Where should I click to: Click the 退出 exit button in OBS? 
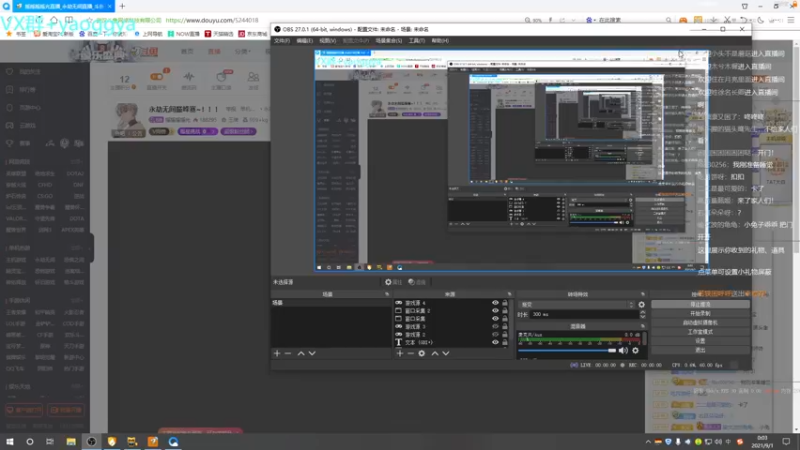tap(700, 350)
